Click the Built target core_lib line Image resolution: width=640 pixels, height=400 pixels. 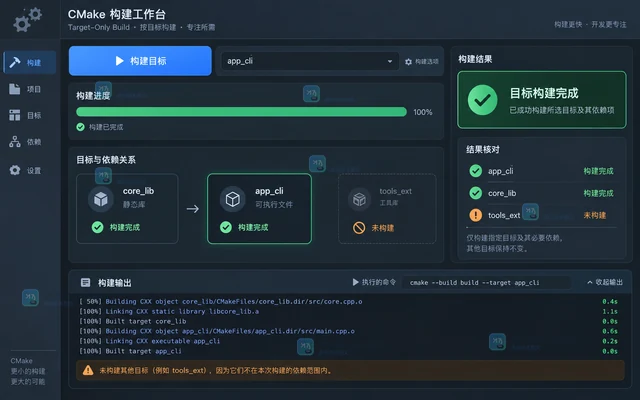pos(133,321)
